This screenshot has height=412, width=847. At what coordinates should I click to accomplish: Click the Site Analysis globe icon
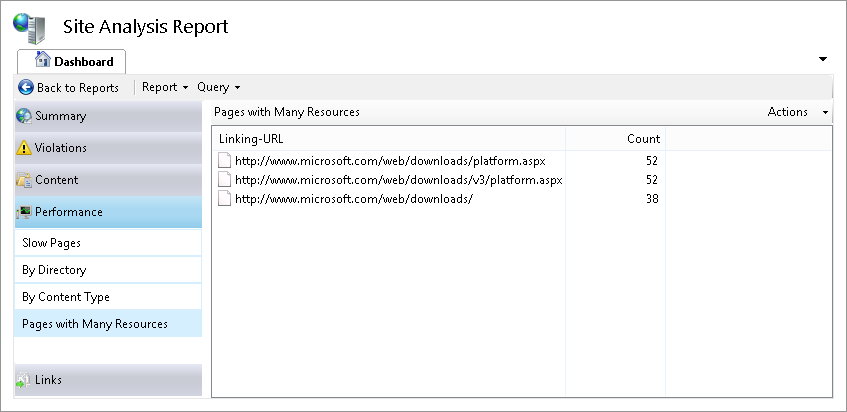pos(30,26)
